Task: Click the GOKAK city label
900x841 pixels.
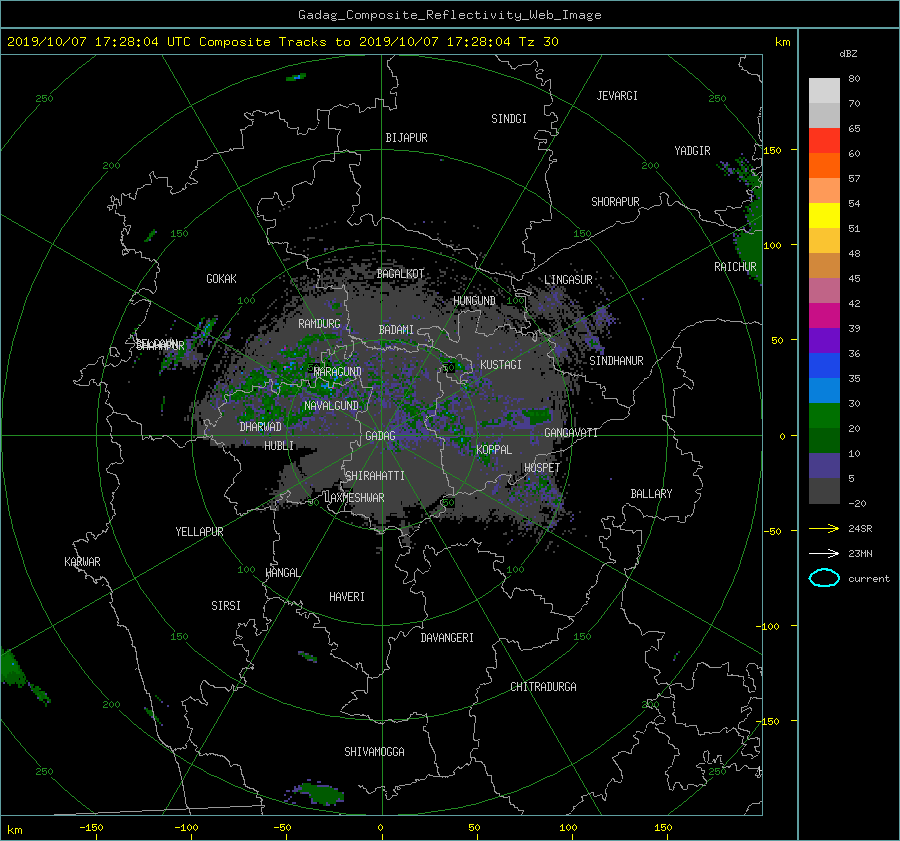Action: coord(222,278)
